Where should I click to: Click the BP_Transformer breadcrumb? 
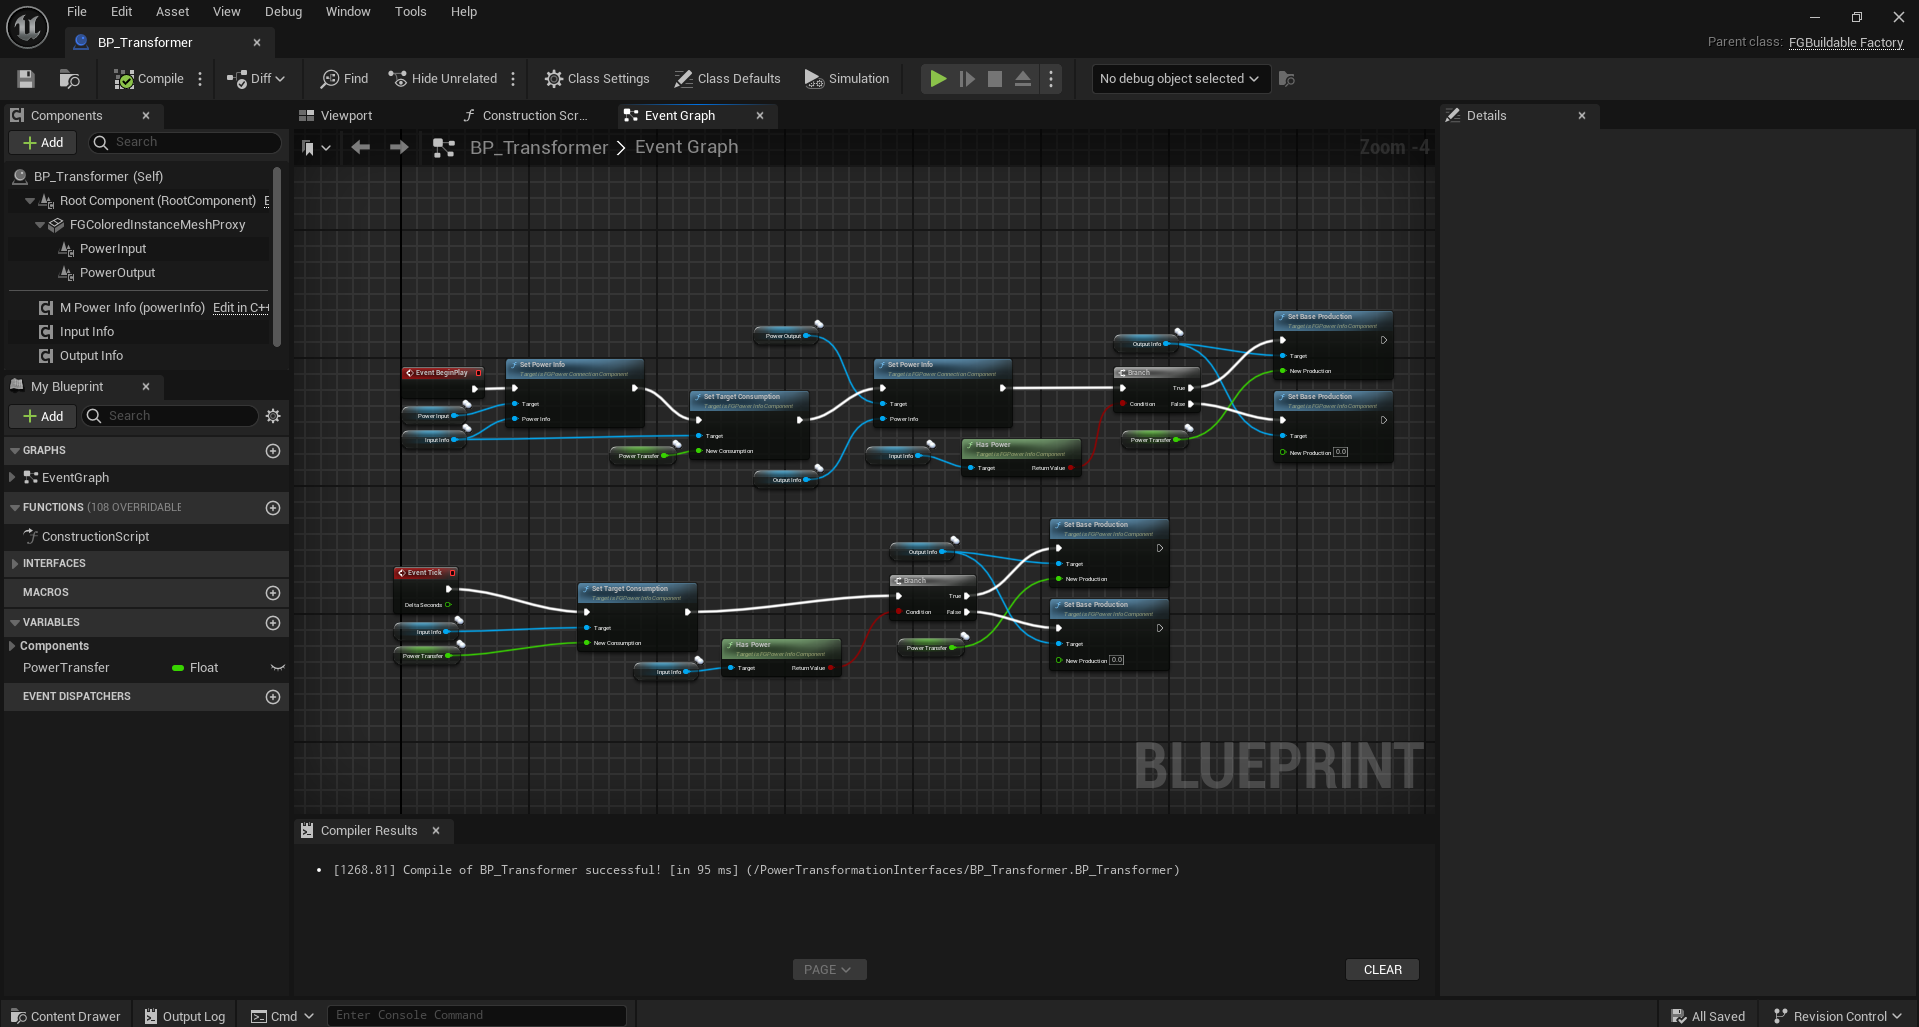click(x=539, y=148)
